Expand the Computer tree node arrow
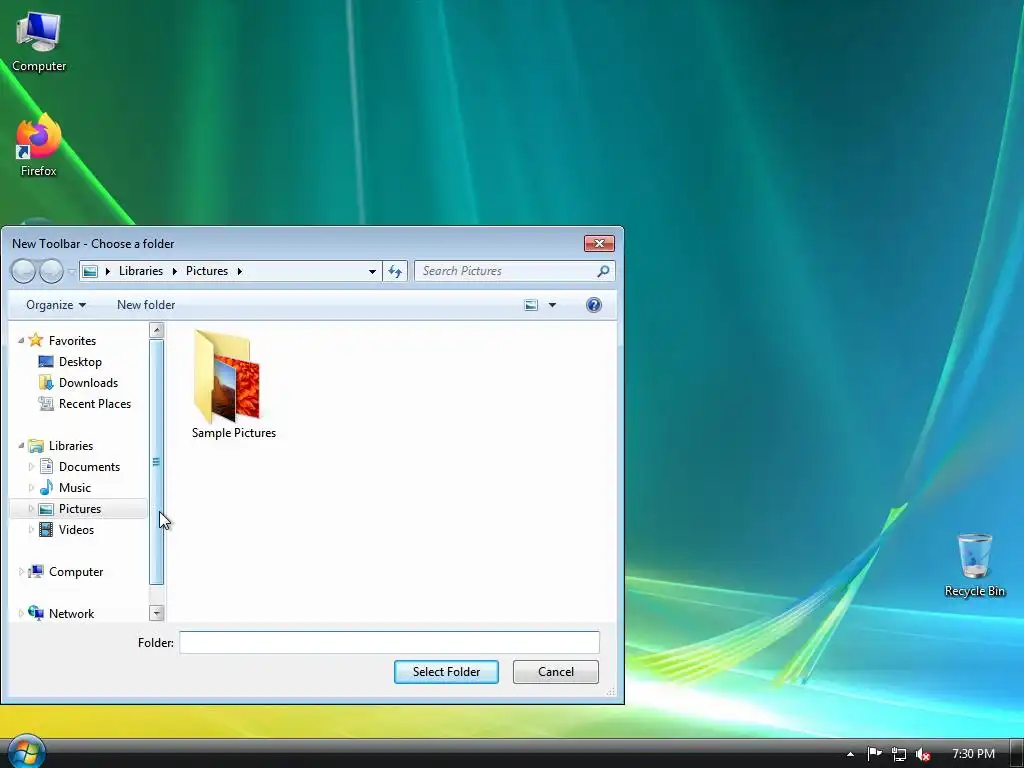Viewport: 1024px width, 768px height. click(21, 571)
